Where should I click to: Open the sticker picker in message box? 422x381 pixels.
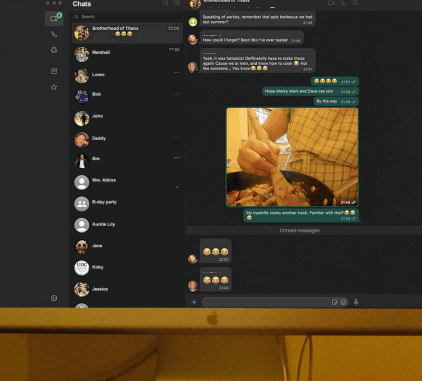point(334,302)
